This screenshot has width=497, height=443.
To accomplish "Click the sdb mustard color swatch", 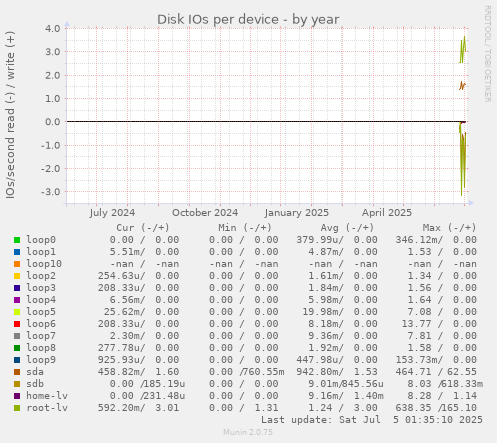I will pos(17,384).
